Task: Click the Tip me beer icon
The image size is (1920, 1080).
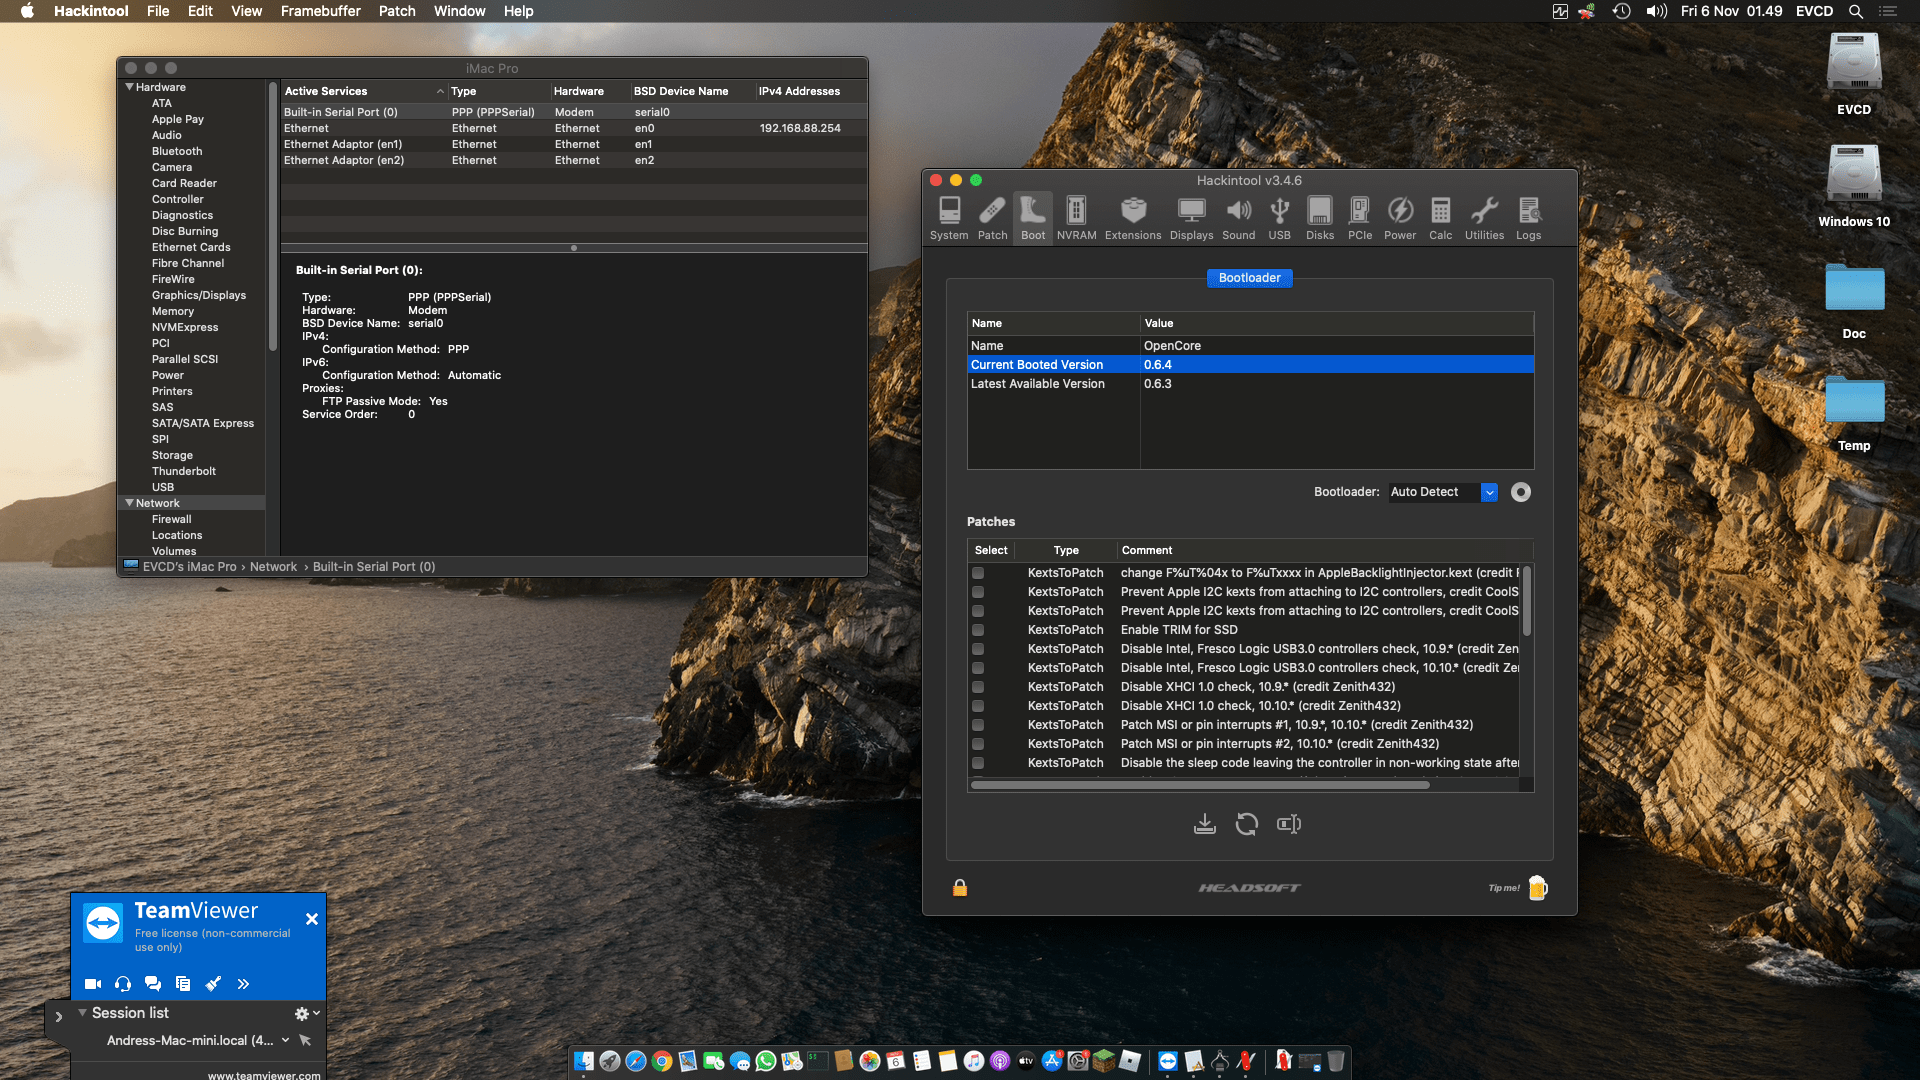Action: [1538, 888]
